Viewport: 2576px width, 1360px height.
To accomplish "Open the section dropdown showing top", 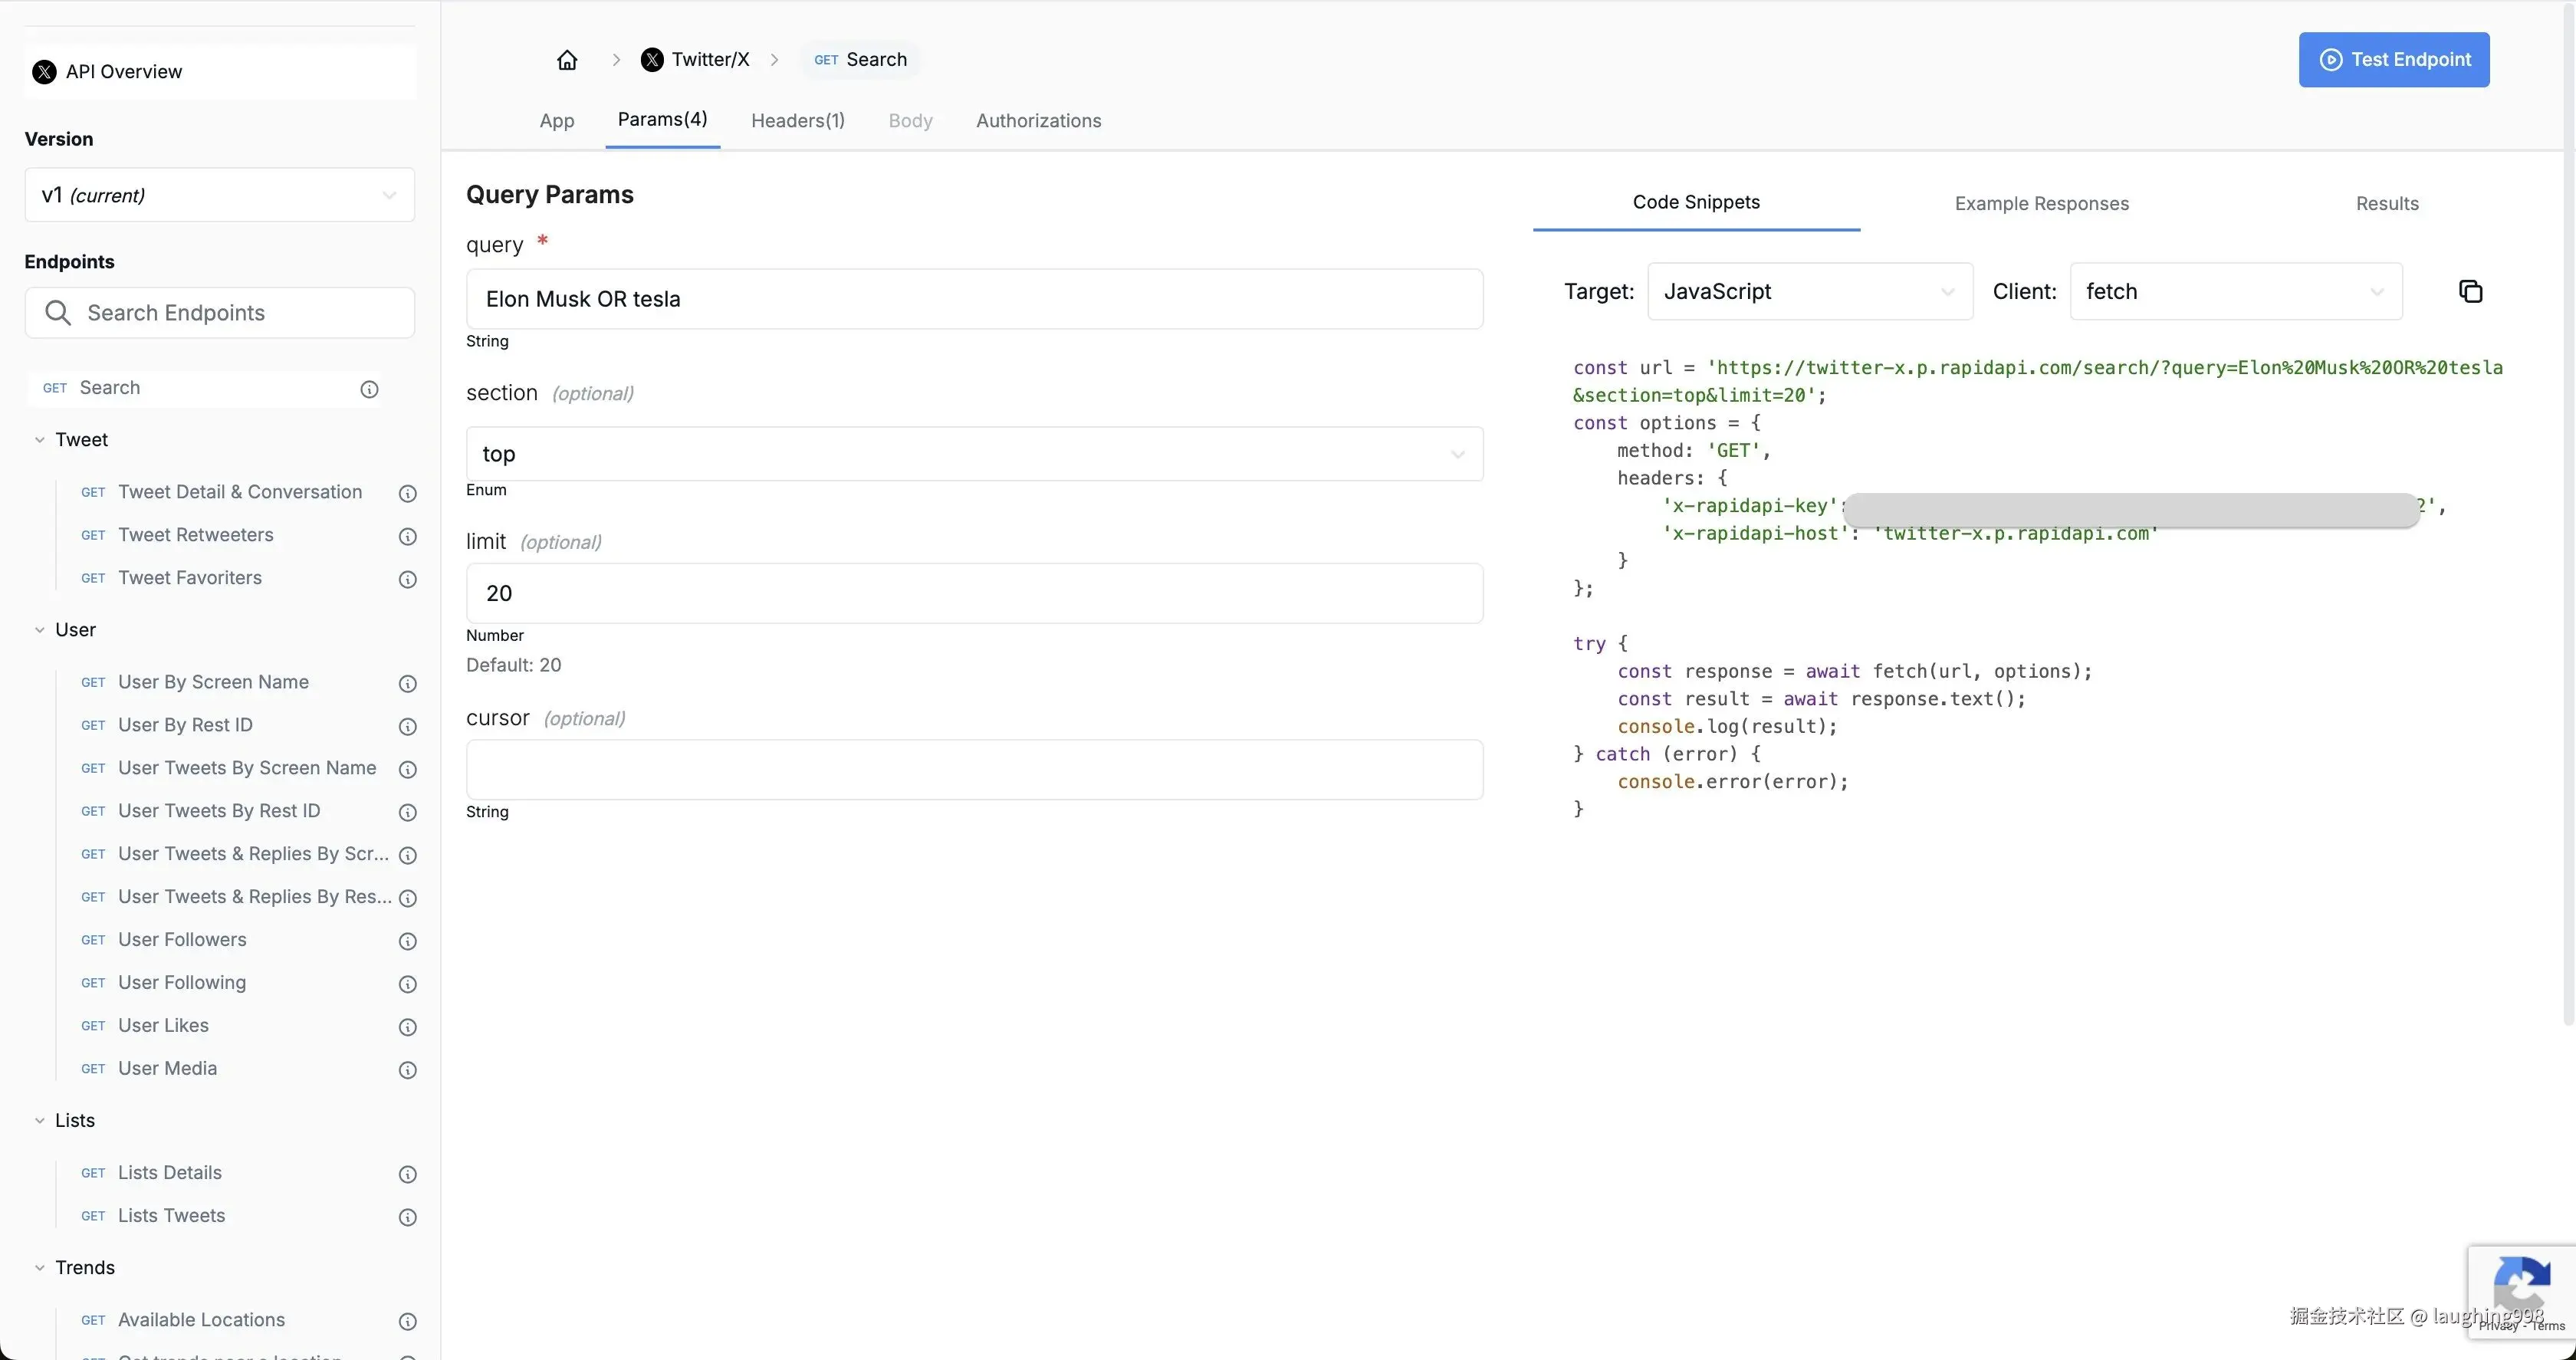I will [973, 454].
